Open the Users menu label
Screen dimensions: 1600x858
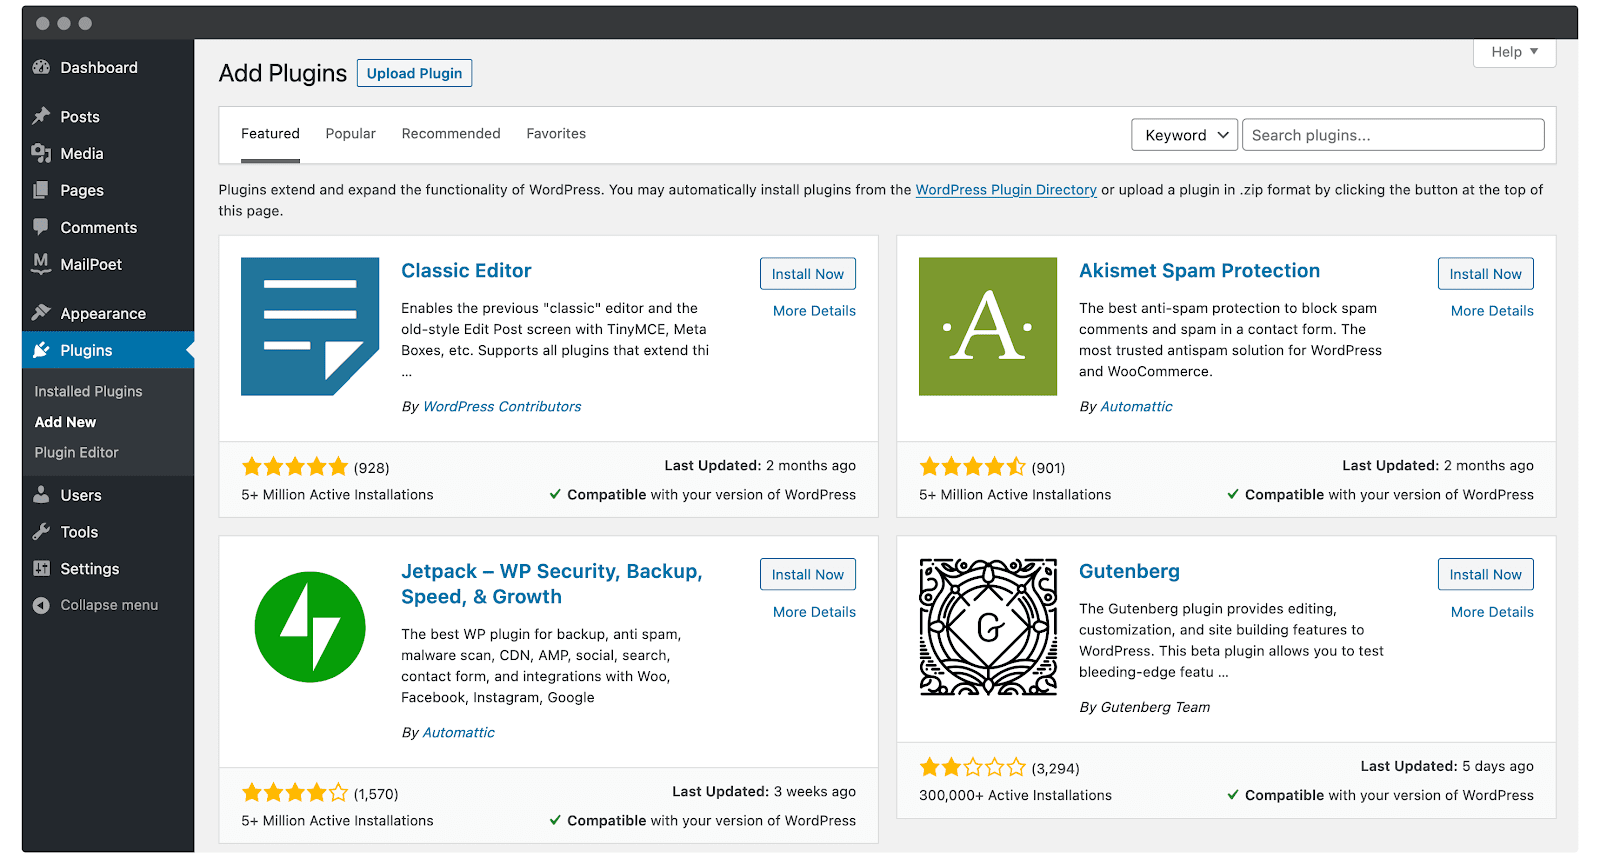coord(81,495)
